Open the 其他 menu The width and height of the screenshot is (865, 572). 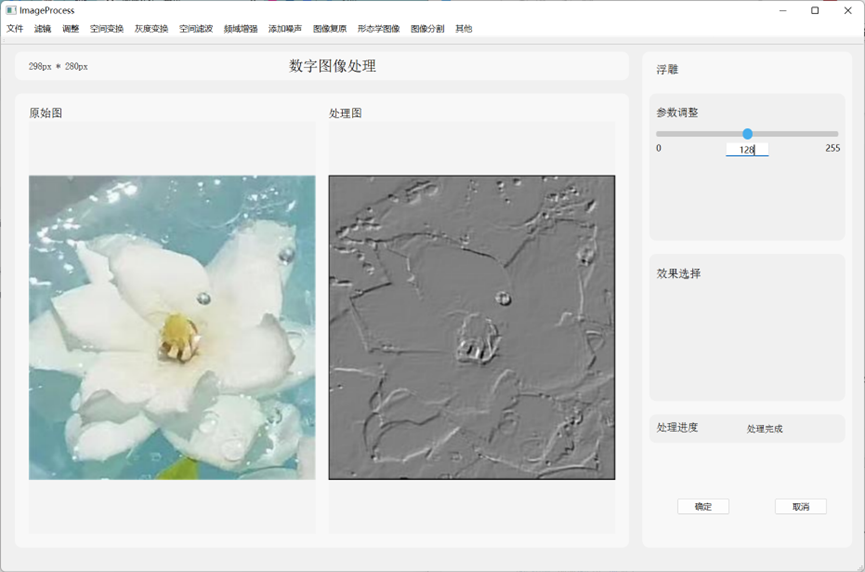coord(464,29)
